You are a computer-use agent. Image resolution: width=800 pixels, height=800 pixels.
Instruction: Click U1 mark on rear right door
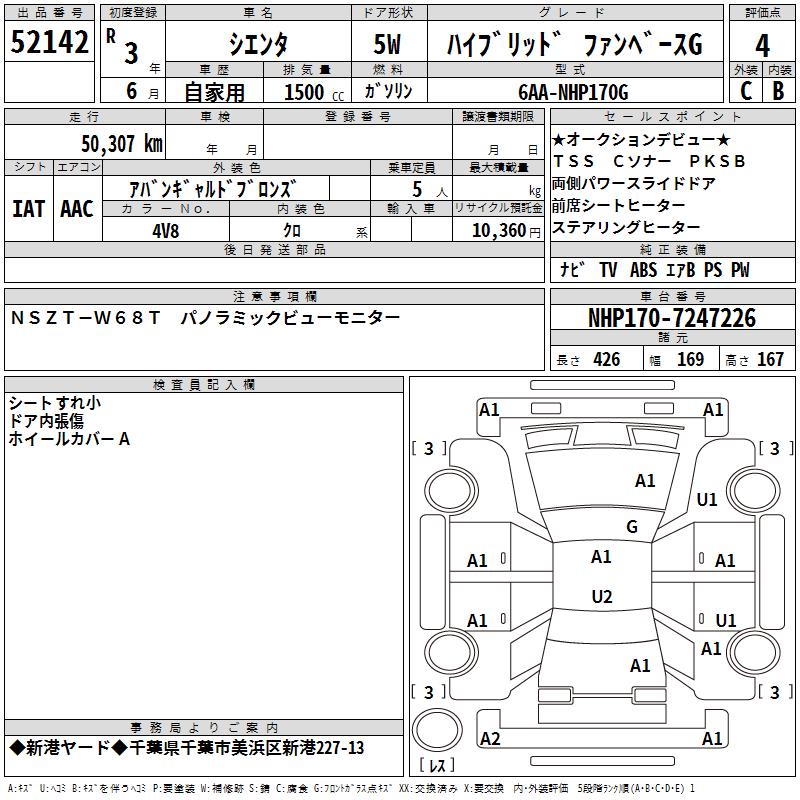(x=726, y=620)
